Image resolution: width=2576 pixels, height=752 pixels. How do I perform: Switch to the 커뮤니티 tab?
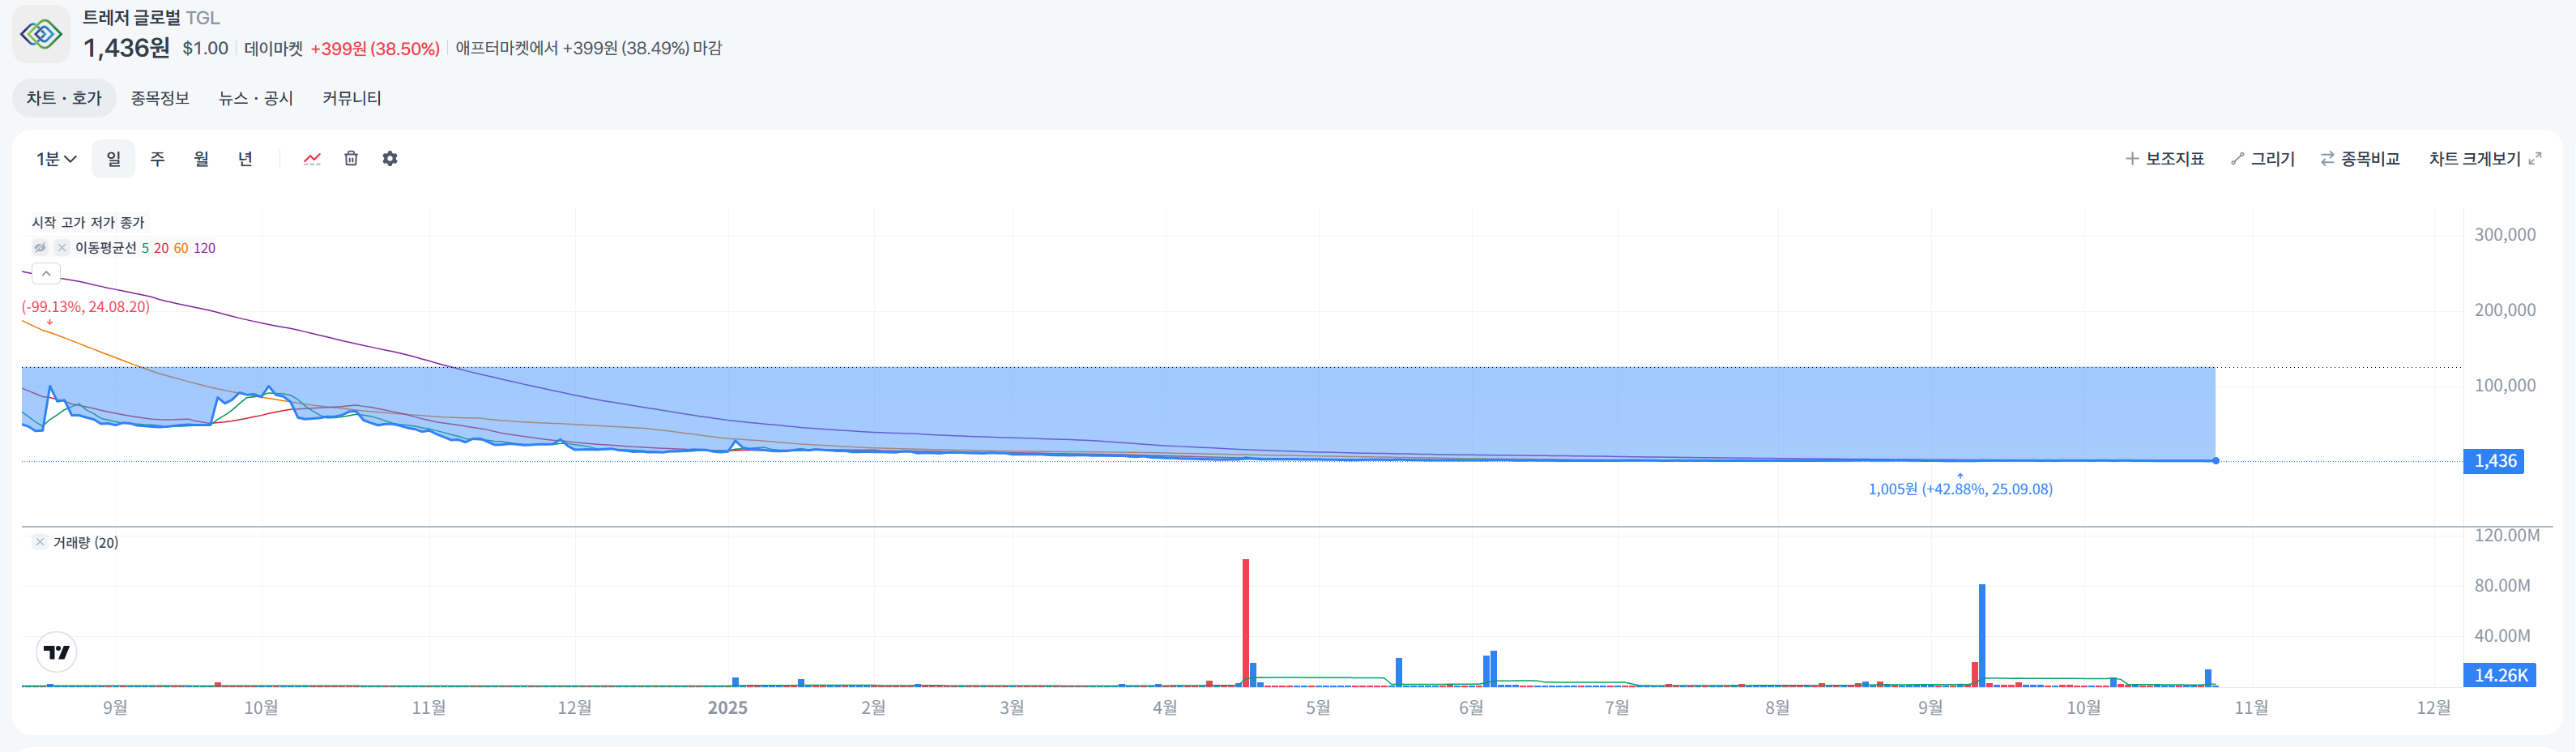(352, 98)
